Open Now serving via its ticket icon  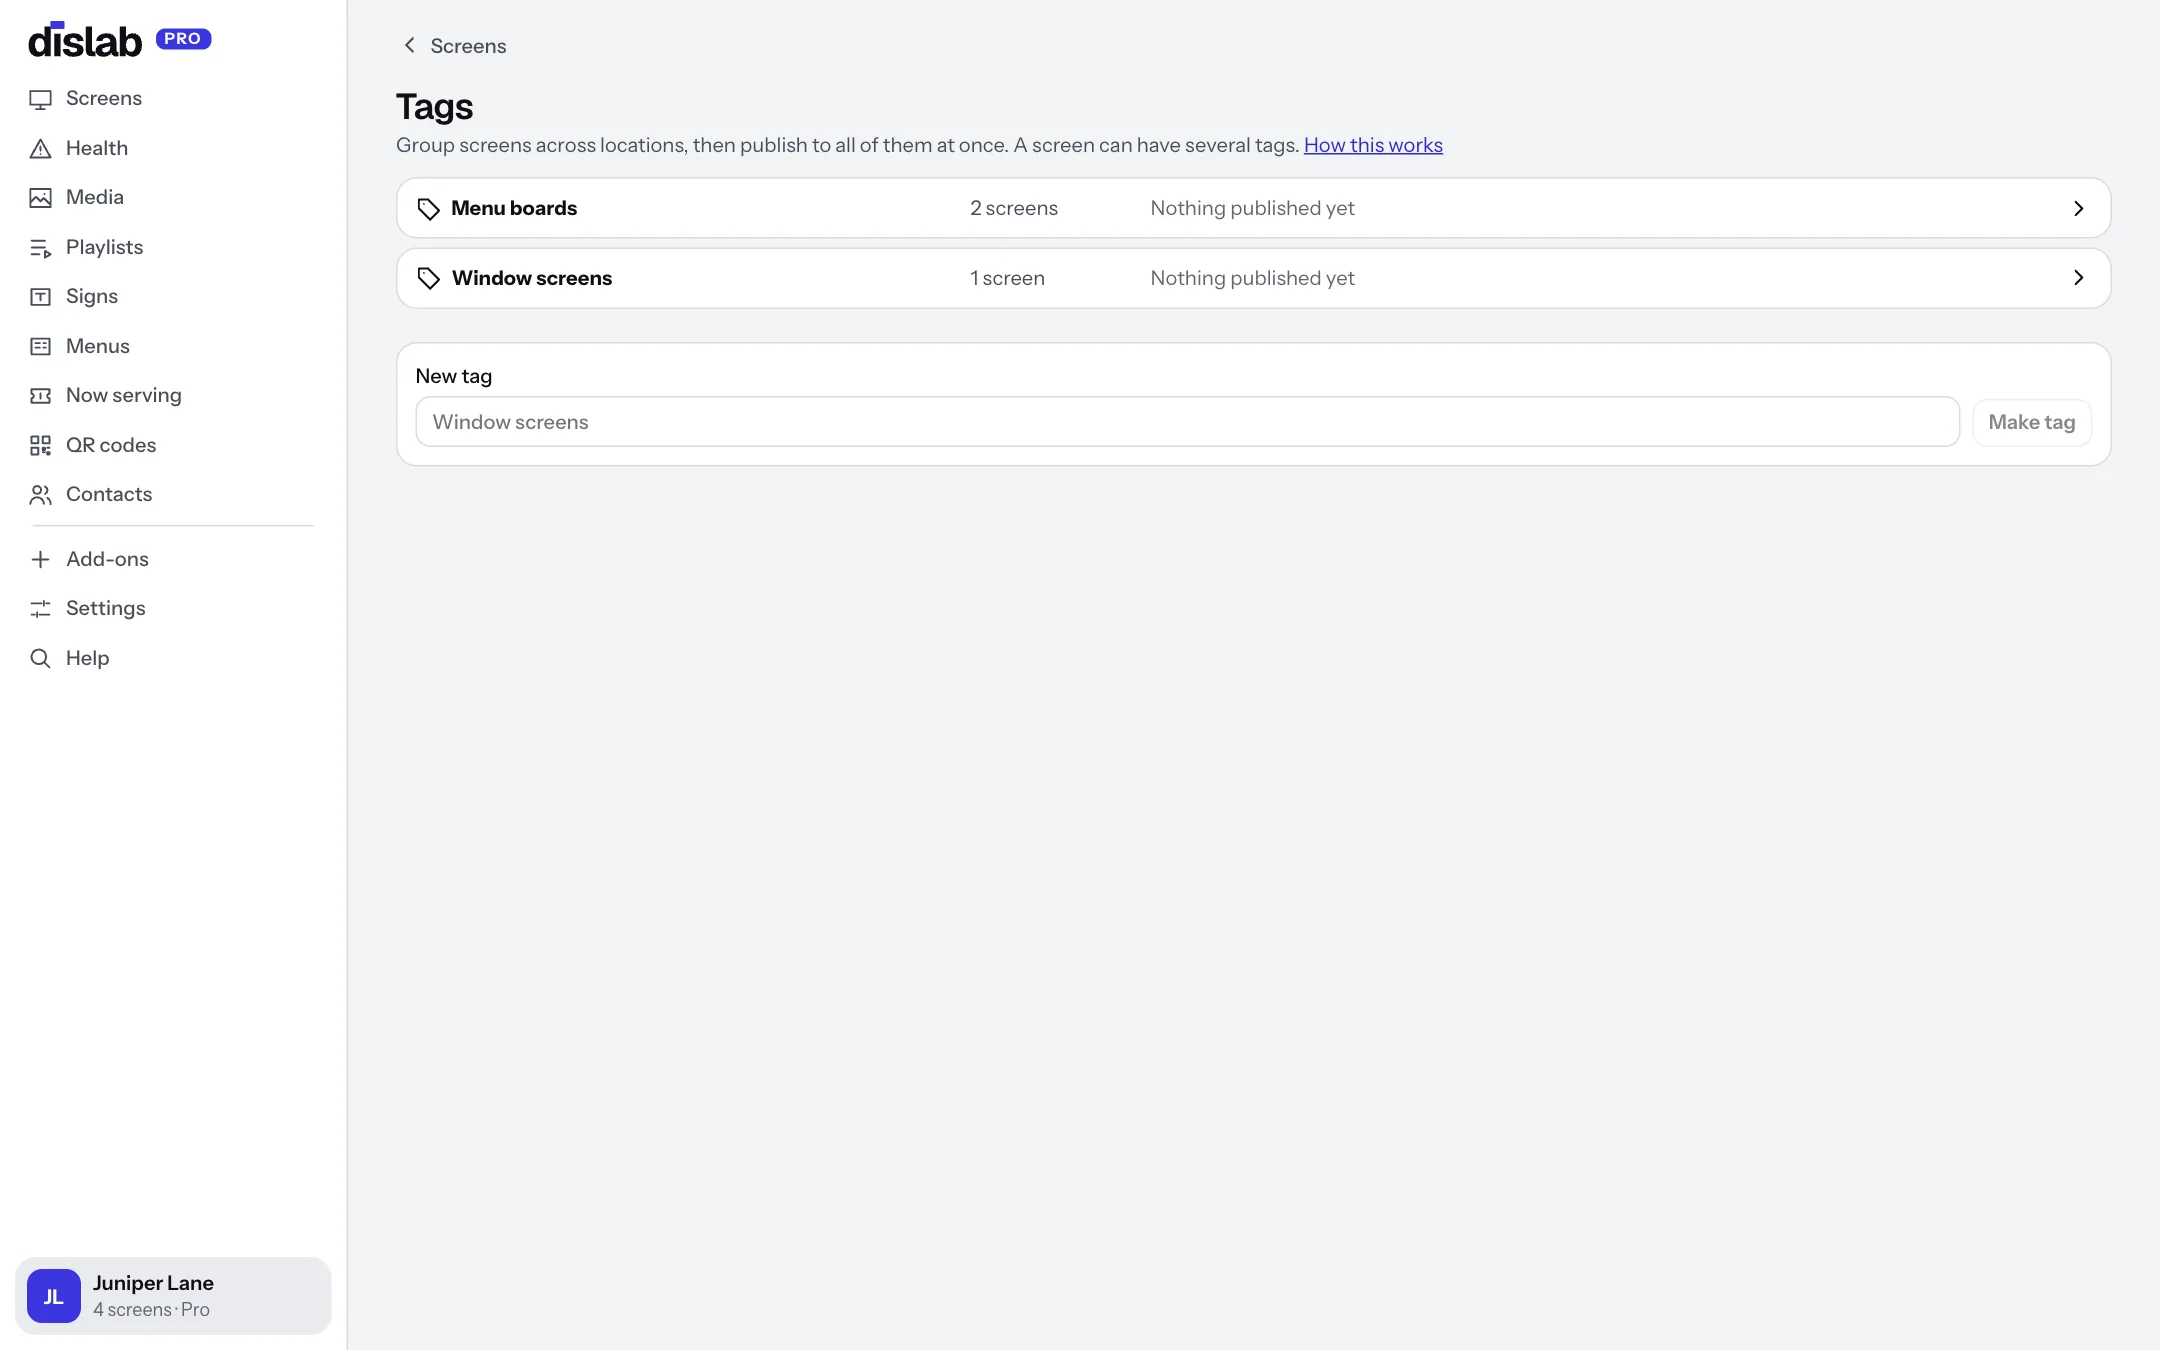click(x=40, y=396)
